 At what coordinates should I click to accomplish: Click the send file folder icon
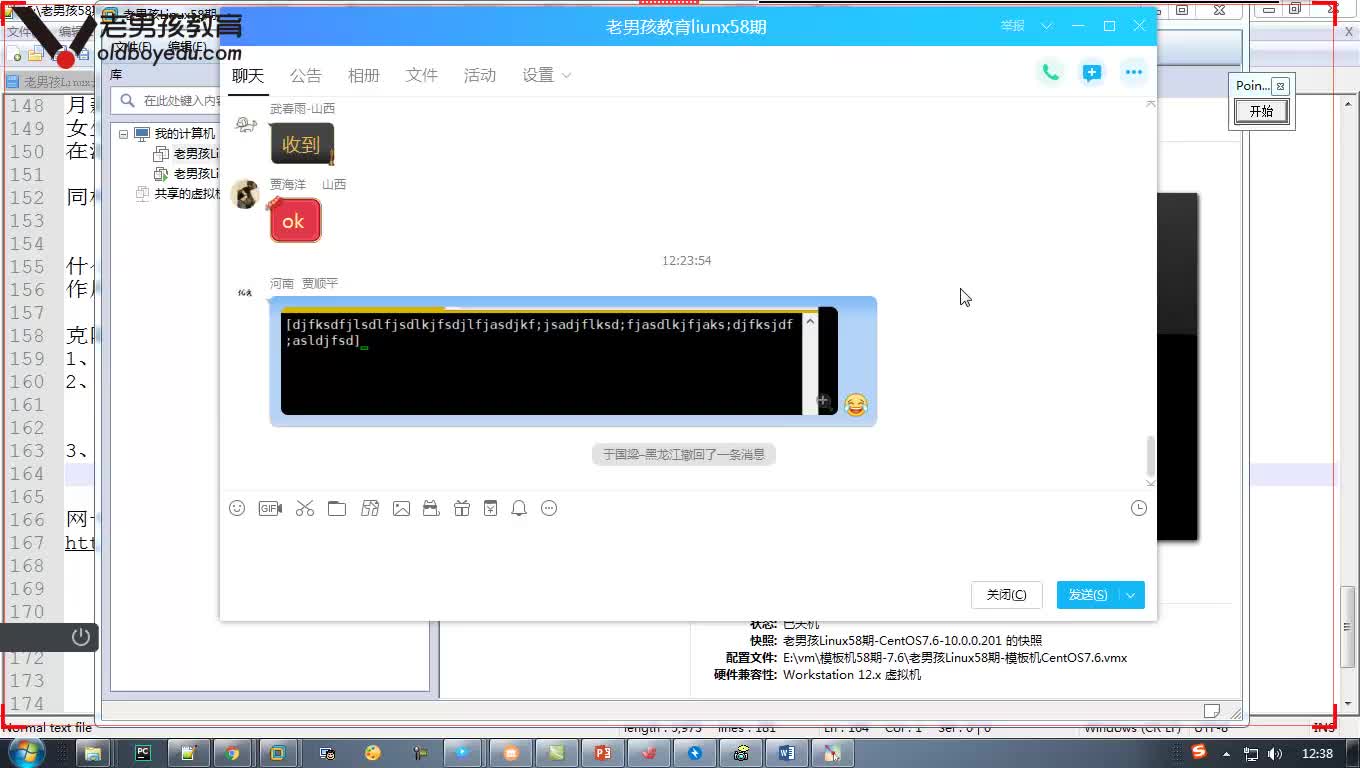(337, 508)
